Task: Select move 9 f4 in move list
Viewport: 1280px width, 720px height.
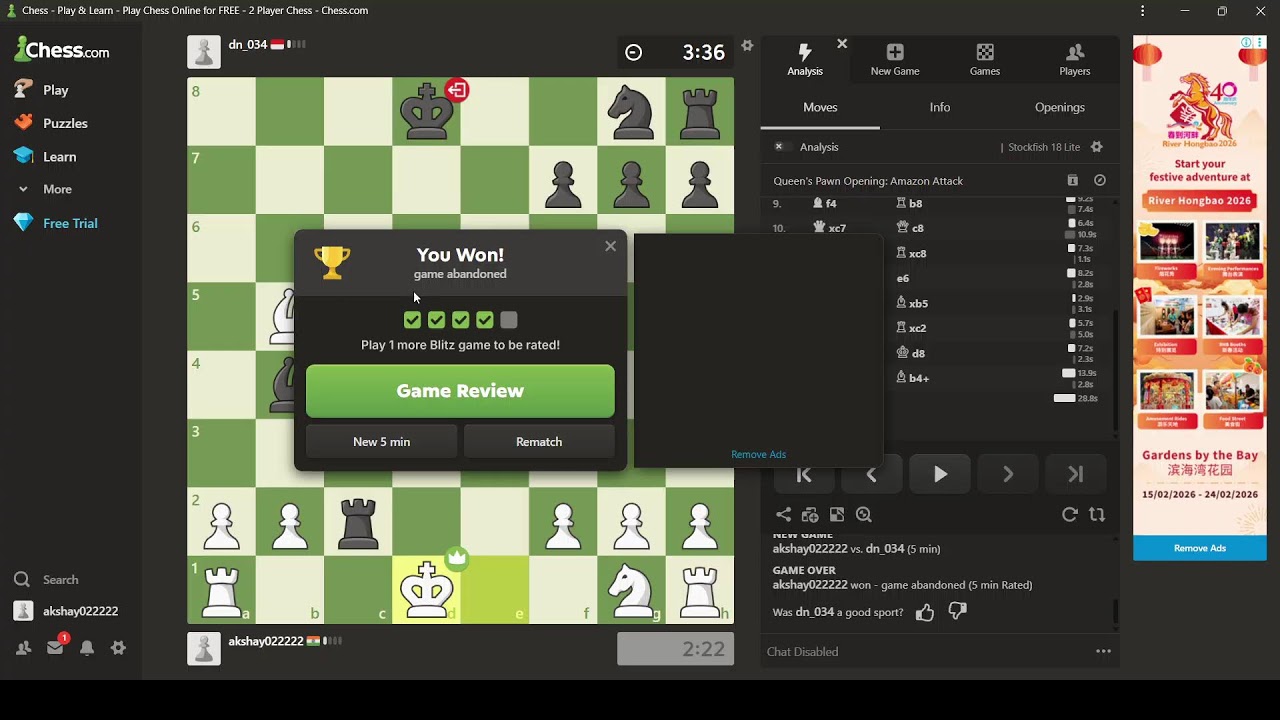Action: coord(825,203)
